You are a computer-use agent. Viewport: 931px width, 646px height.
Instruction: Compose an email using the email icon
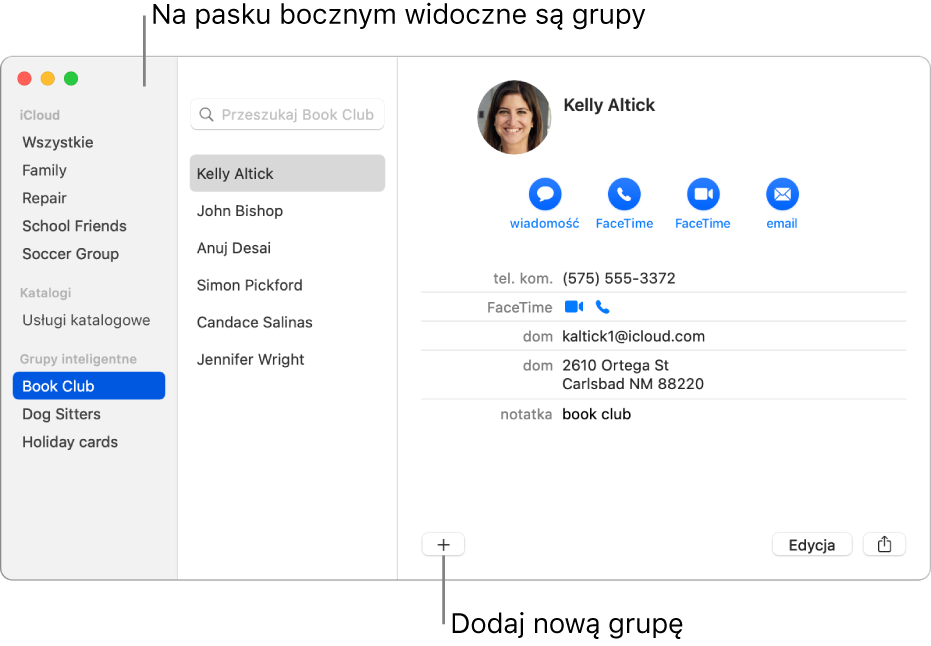(x=782, y=194)
